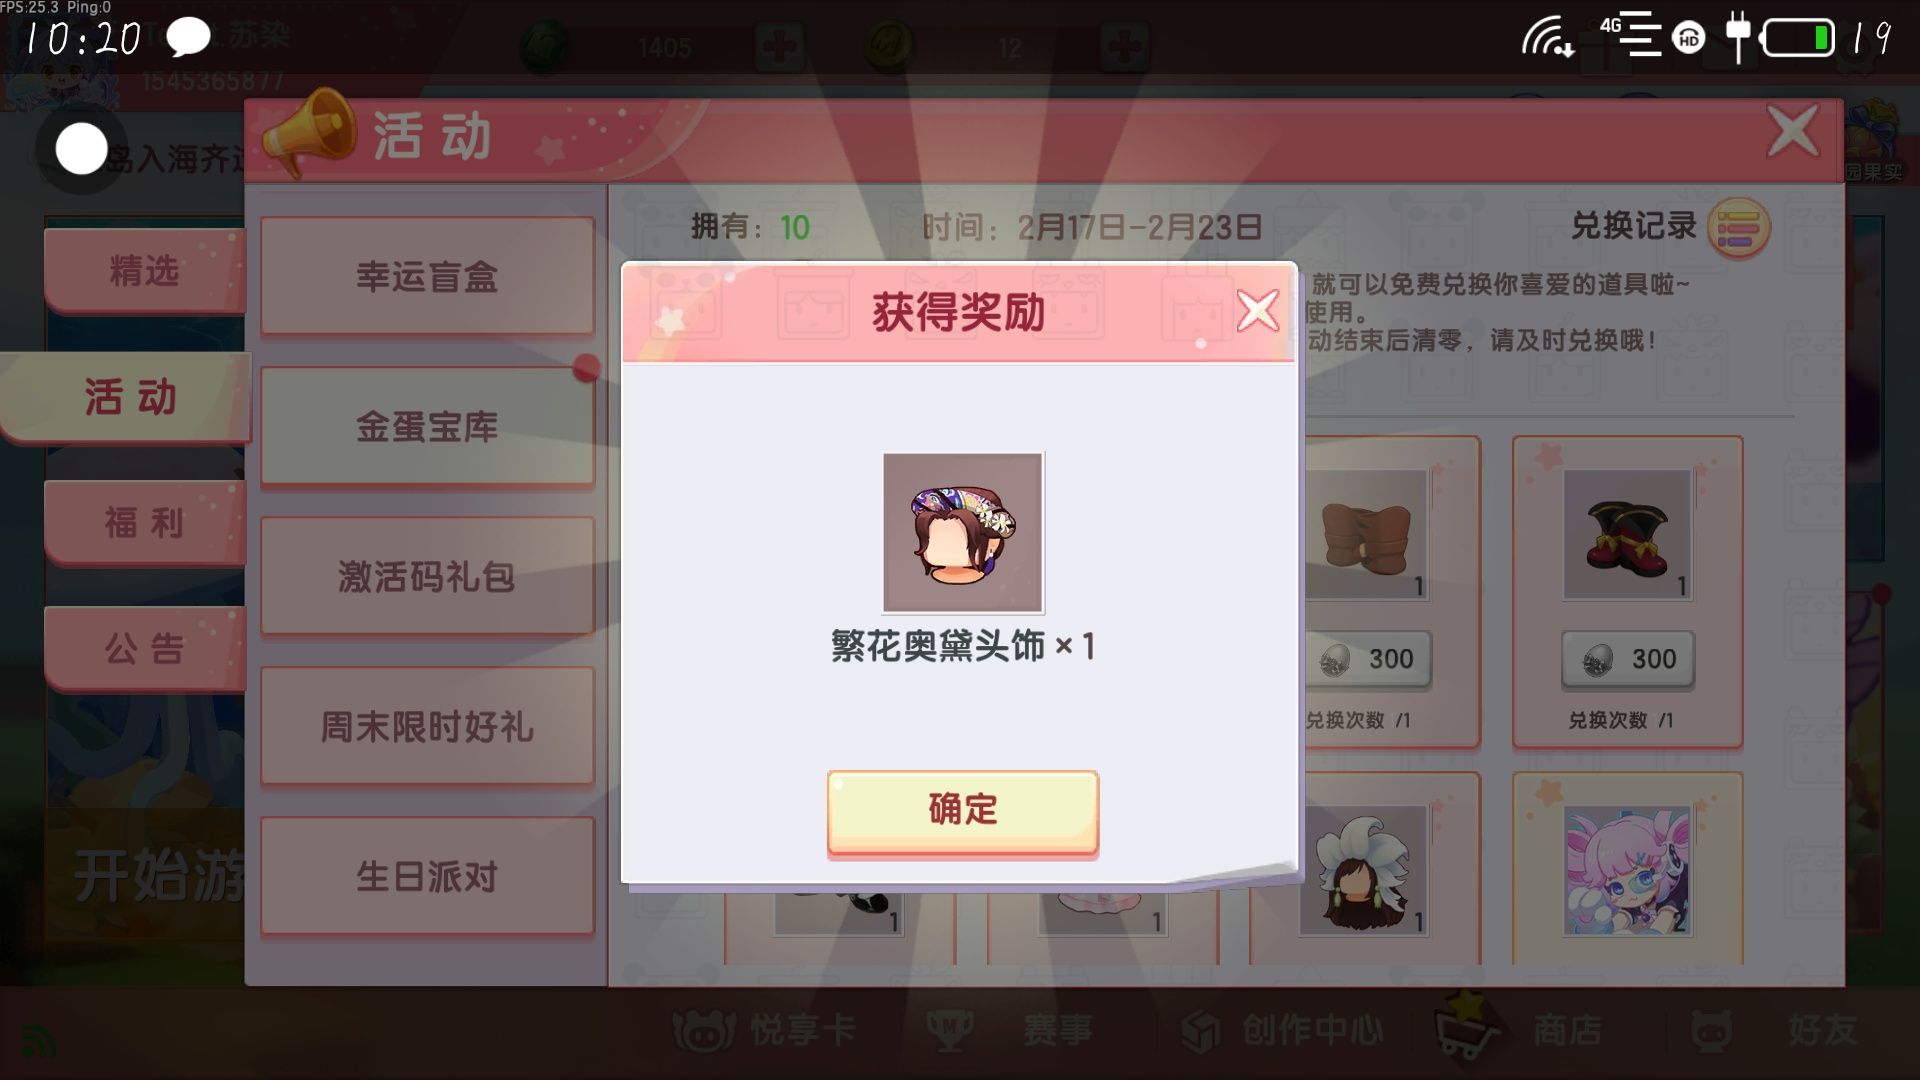1920x1080 pixels.
Task: Switch to the 福利 side tab
Action: (144, 523)
